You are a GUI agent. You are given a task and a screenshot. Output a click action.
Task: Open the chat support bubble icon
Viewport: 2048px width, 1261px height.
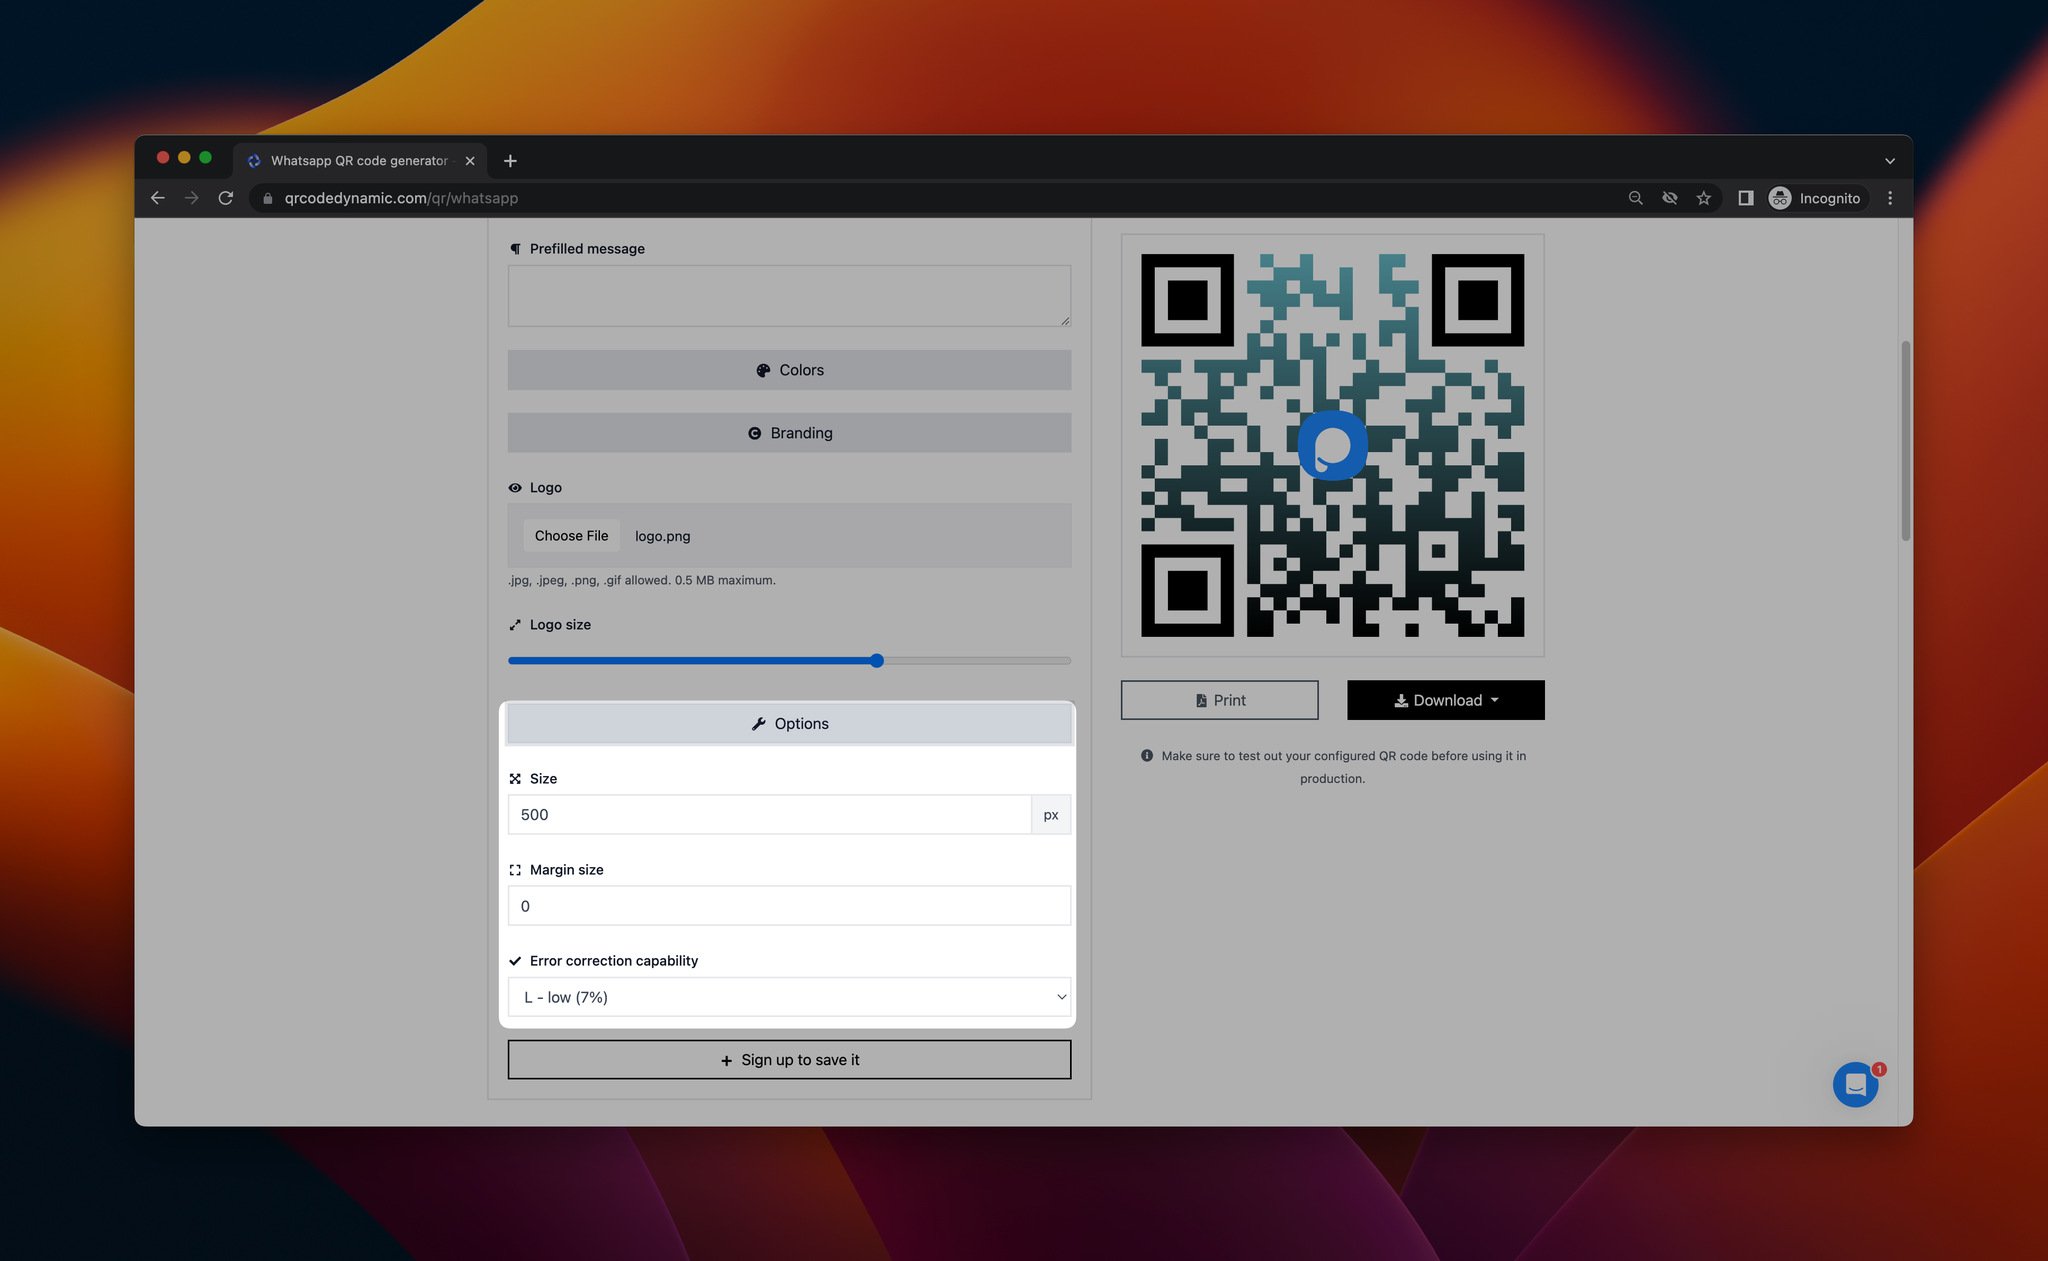pyautogui.click(x=1855, y=1084)
